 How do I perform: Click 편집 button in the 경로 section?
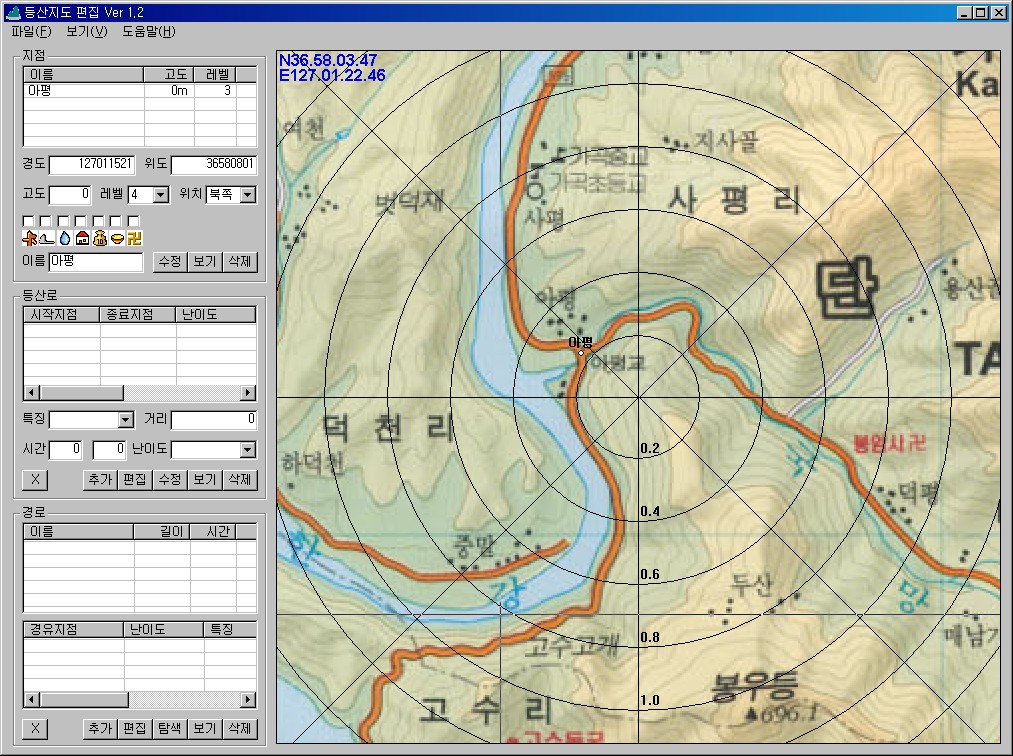135,728
